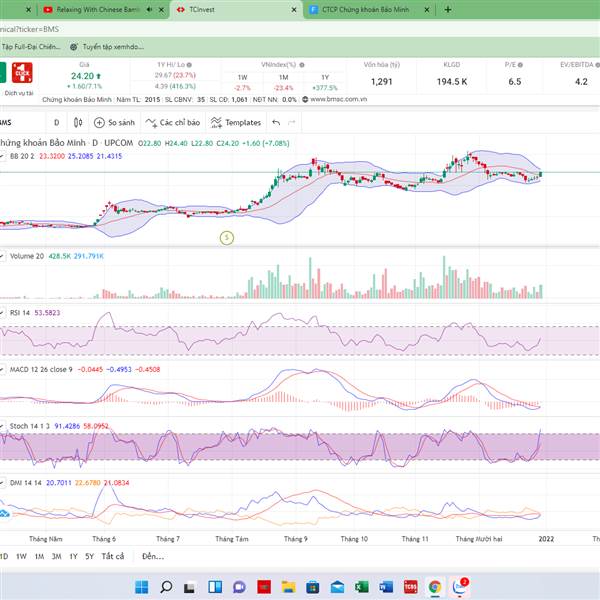The height and width of the screenshot is (600, 600).
Task: Switch to the CTCP Chứng khoán Bảo Minh tab
Action: (x=365, y=10)
